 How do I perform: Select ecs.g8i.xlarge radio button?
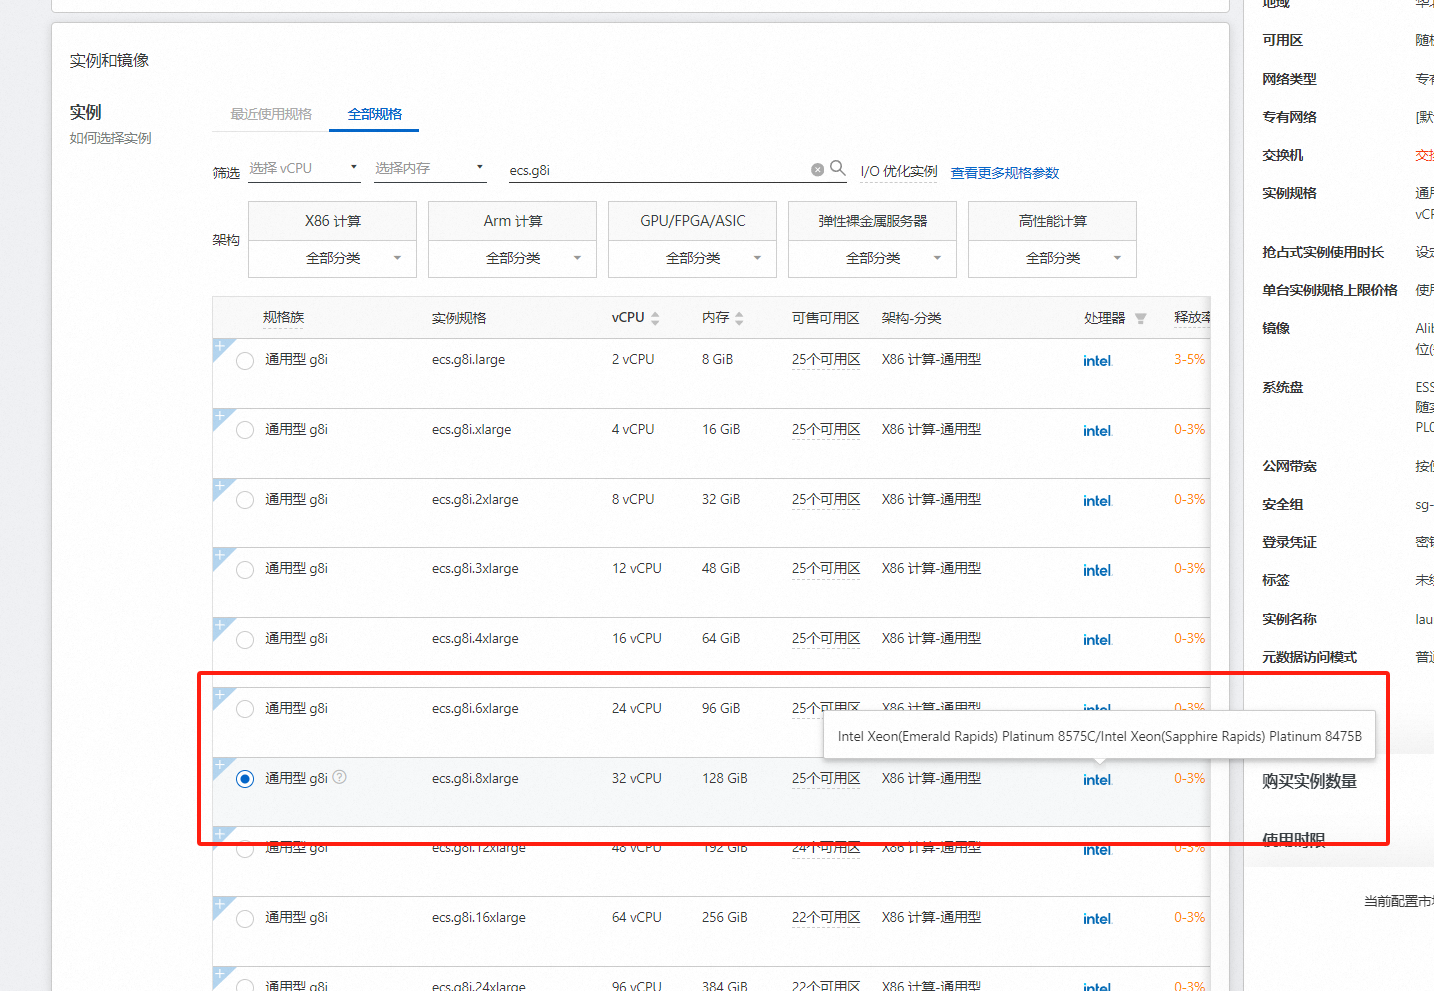245,431
